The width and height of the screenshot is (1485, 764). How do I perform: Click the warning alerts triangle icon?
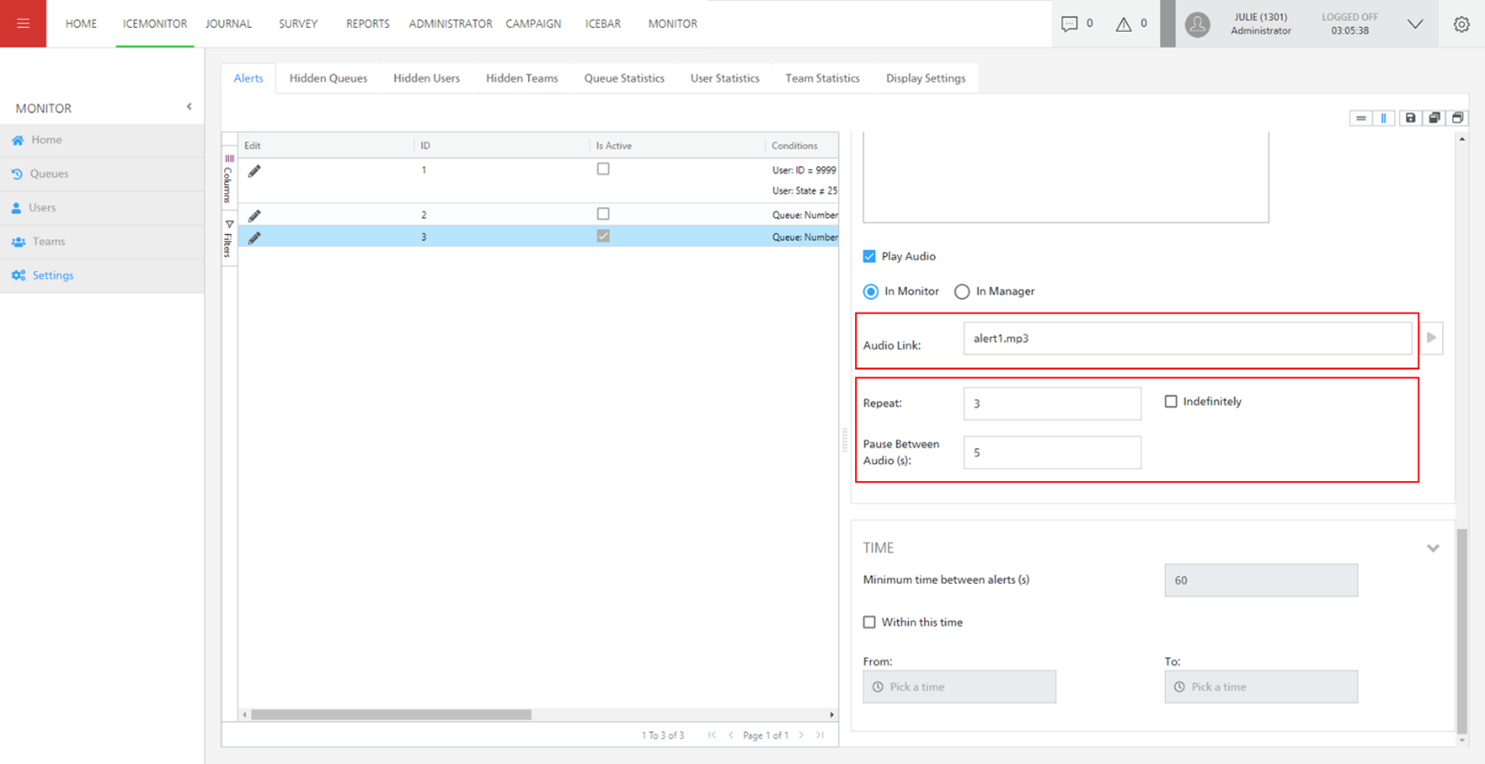click(x=1123, y=24)
